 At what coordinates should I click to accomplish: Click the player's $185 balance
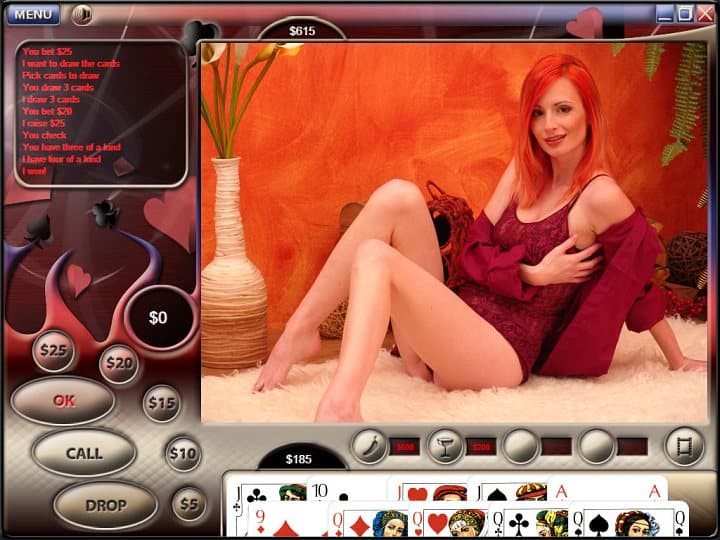point(299,459)
